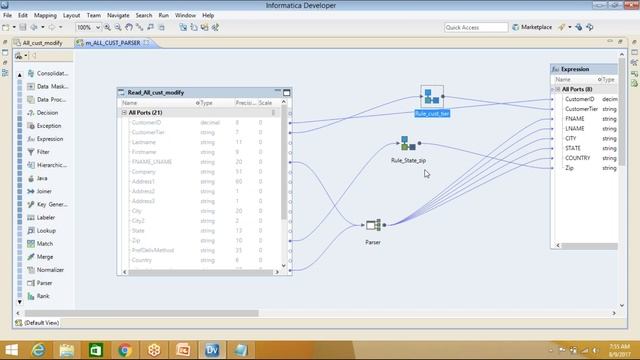Select the Hierarchical transformation
Image resolution: width=640 pixels, height=360 pixels.
(x=47, y=165)
